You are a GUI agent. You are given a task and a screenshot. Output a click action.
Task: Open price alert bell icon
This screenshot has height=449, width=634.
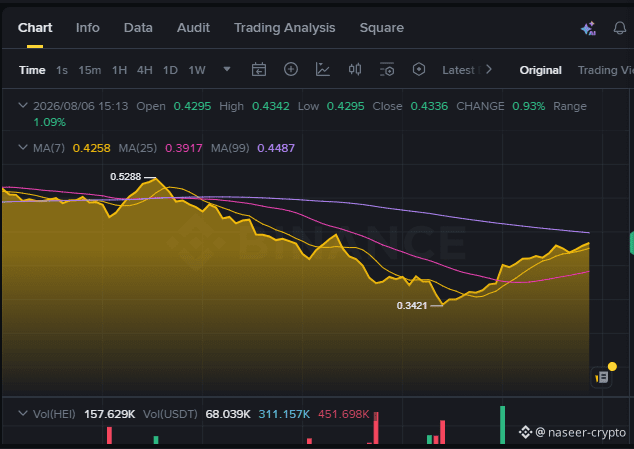[x=619, y=28]
